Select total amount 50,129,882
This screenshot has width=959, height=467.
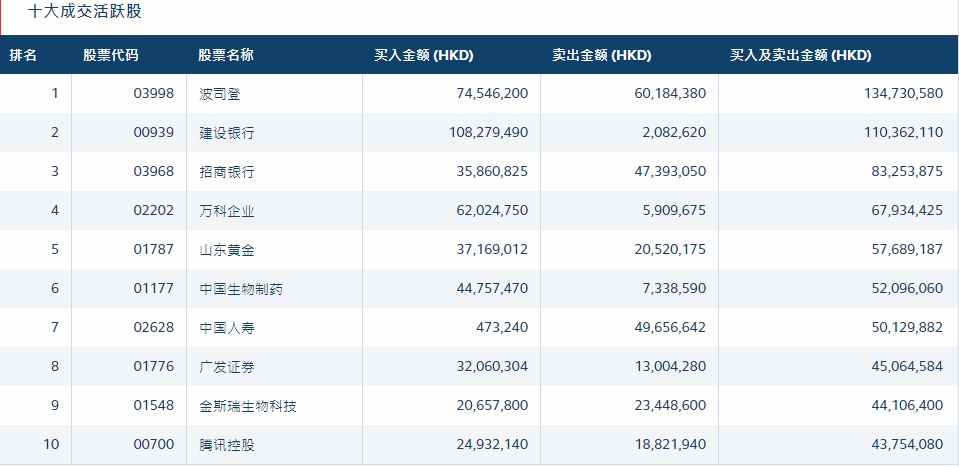(x=908, y=328)
